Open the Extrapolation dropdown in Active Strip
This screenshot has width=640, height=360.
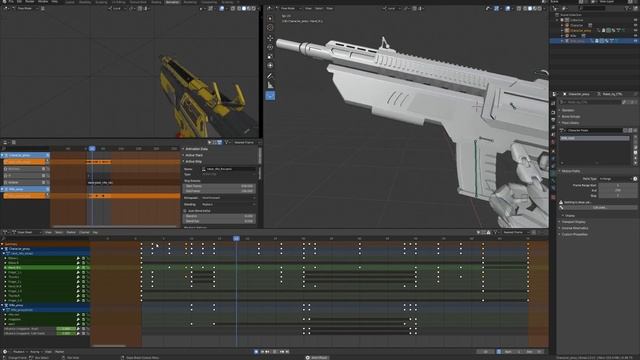[x=229, y=198]
